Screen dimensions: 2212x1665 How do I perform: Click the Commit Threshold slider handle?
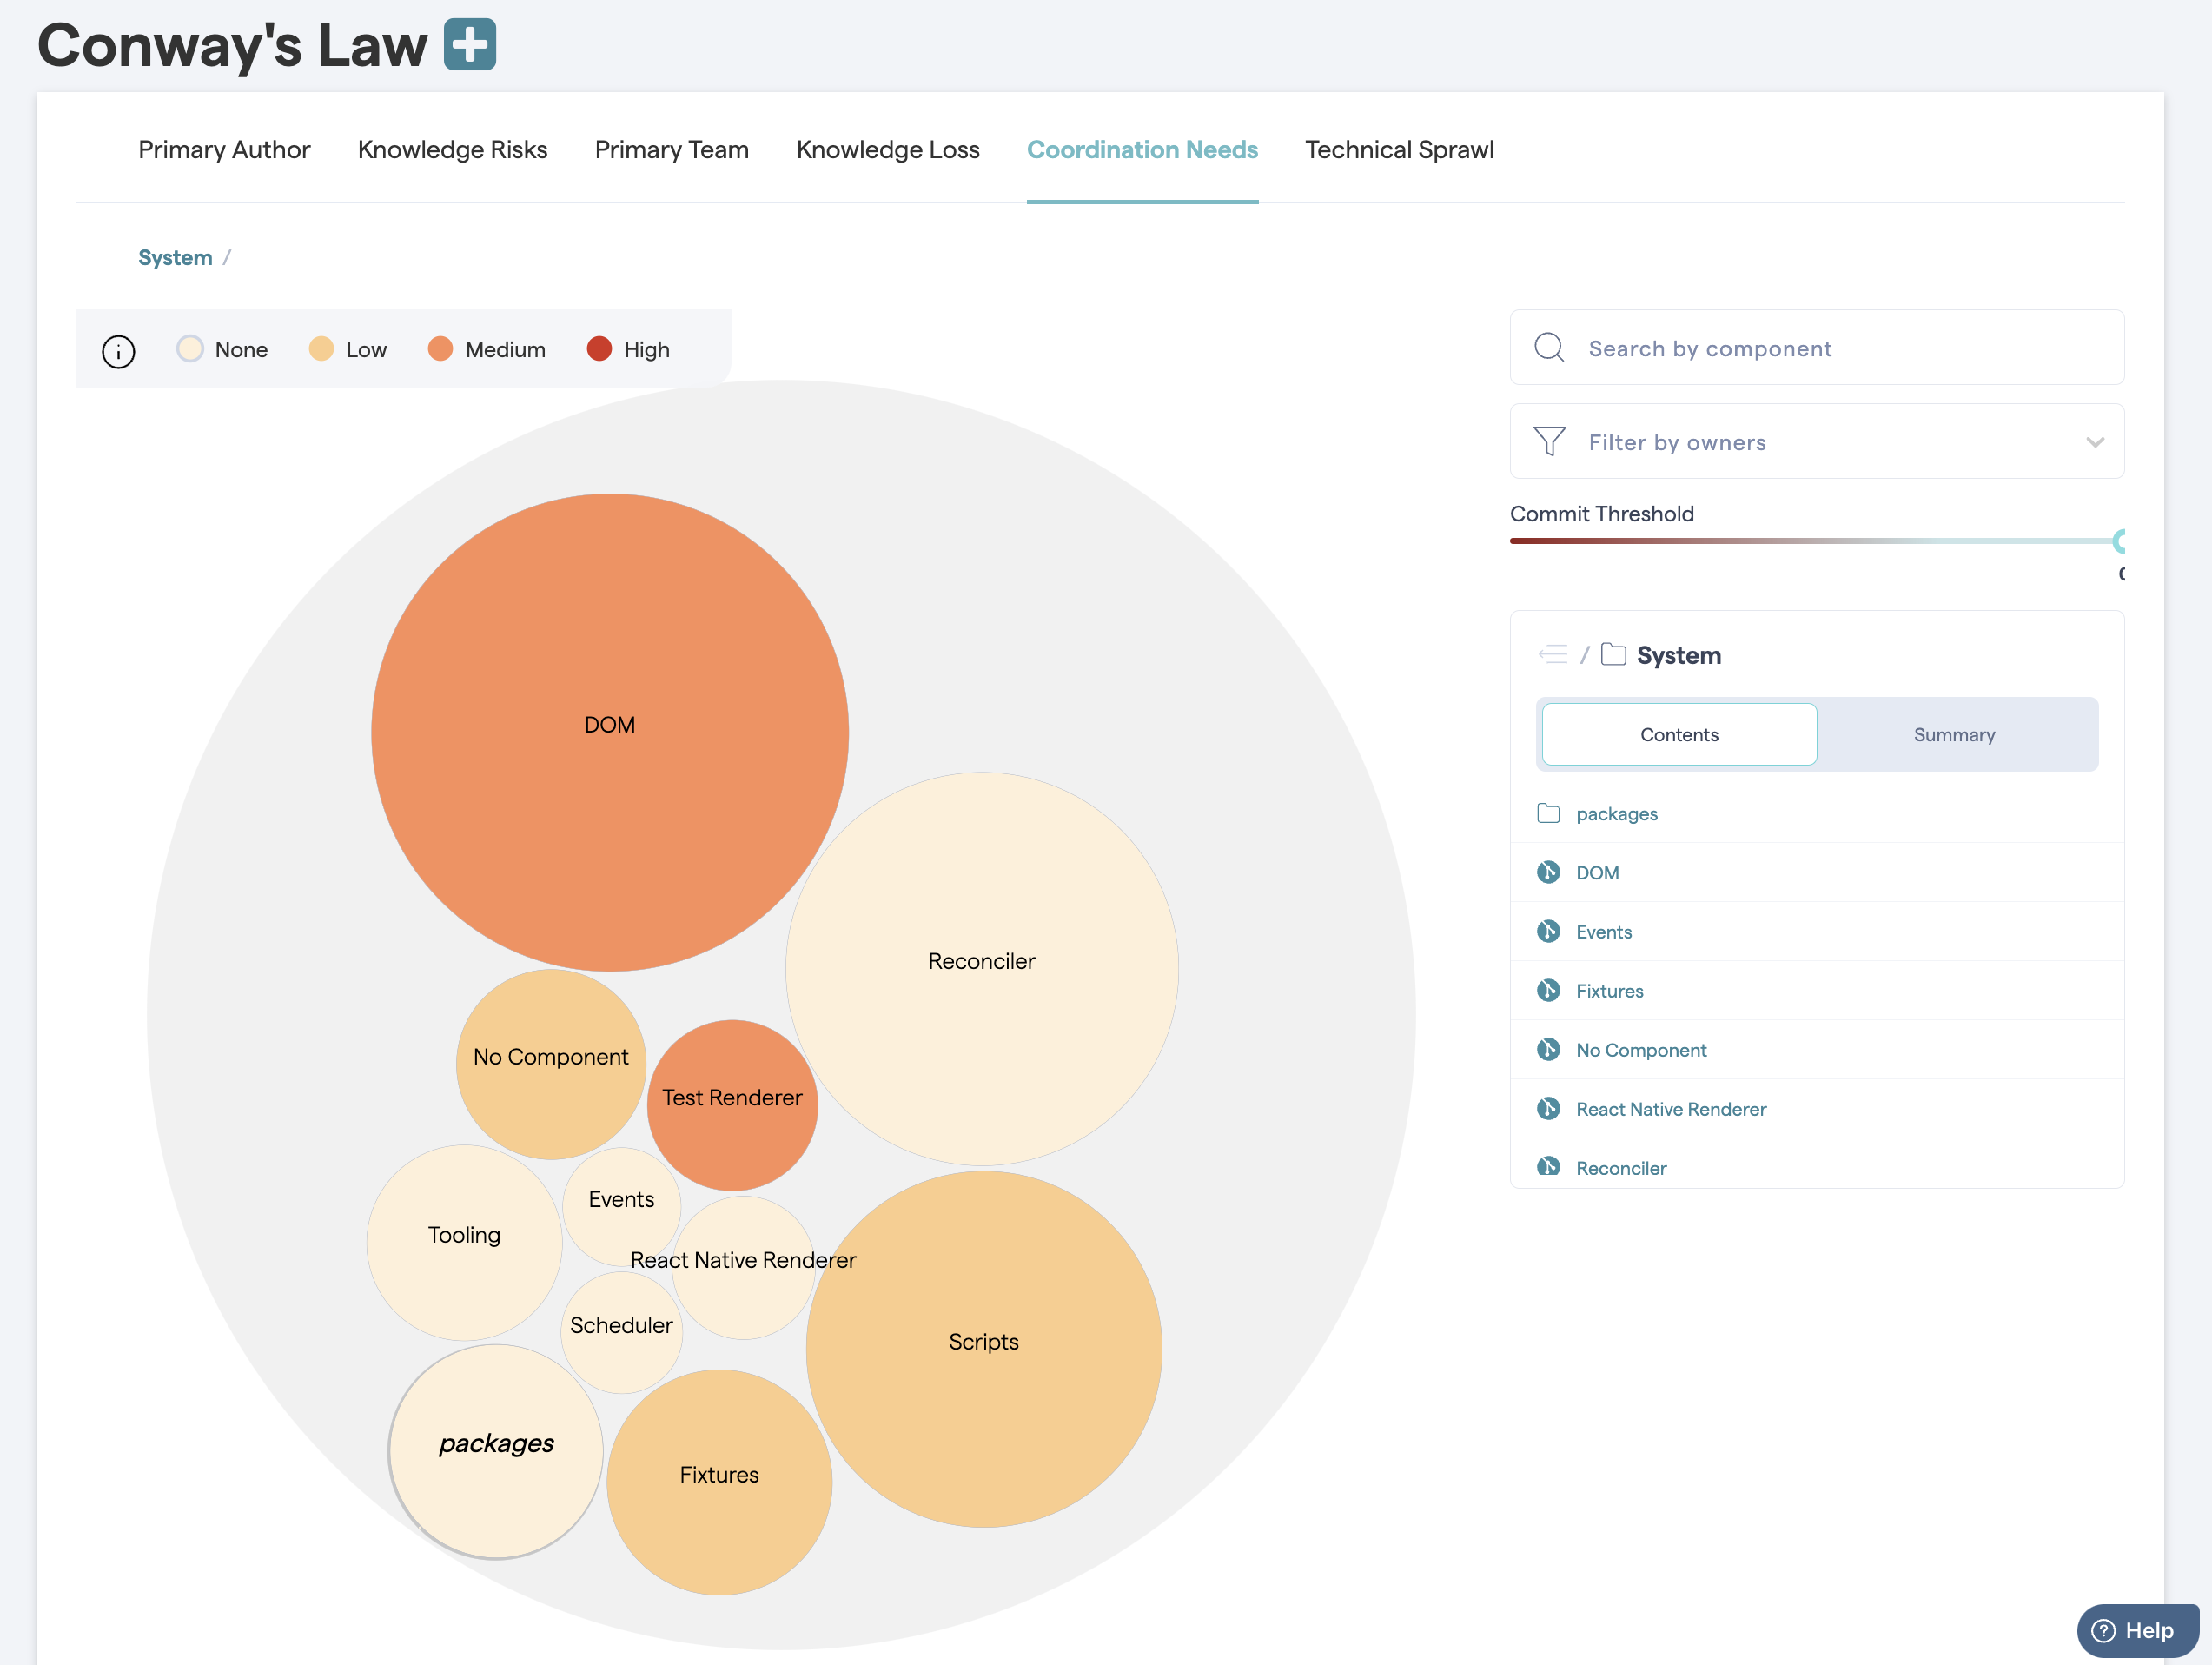2118,541
